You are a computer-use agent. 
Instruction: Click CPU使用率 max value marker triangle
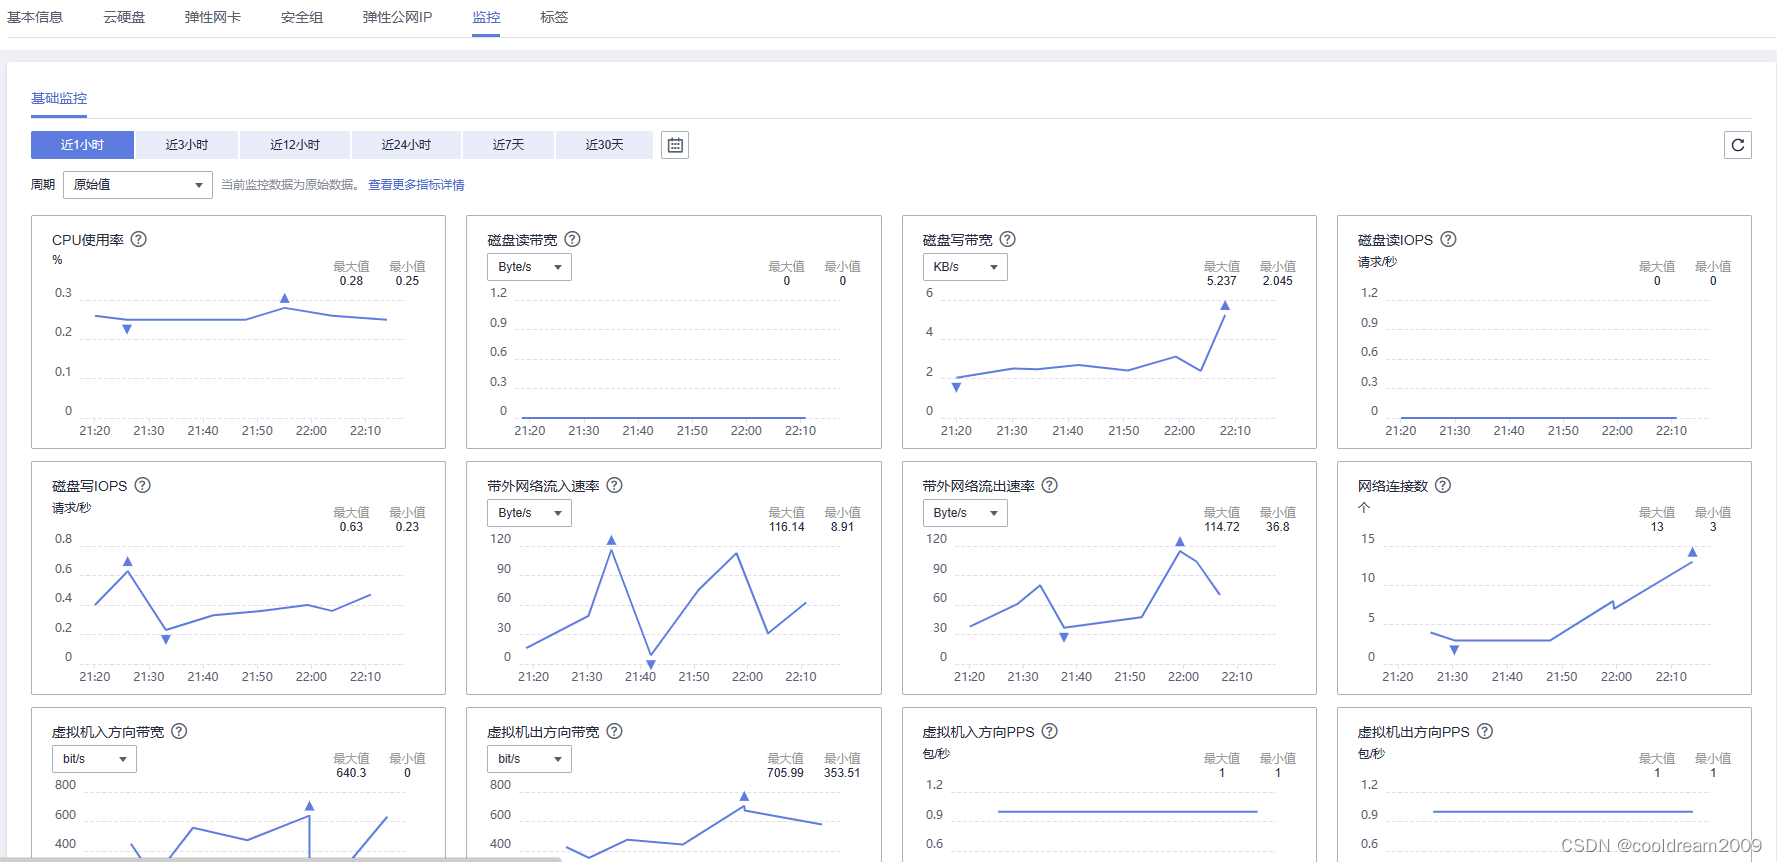285,299
